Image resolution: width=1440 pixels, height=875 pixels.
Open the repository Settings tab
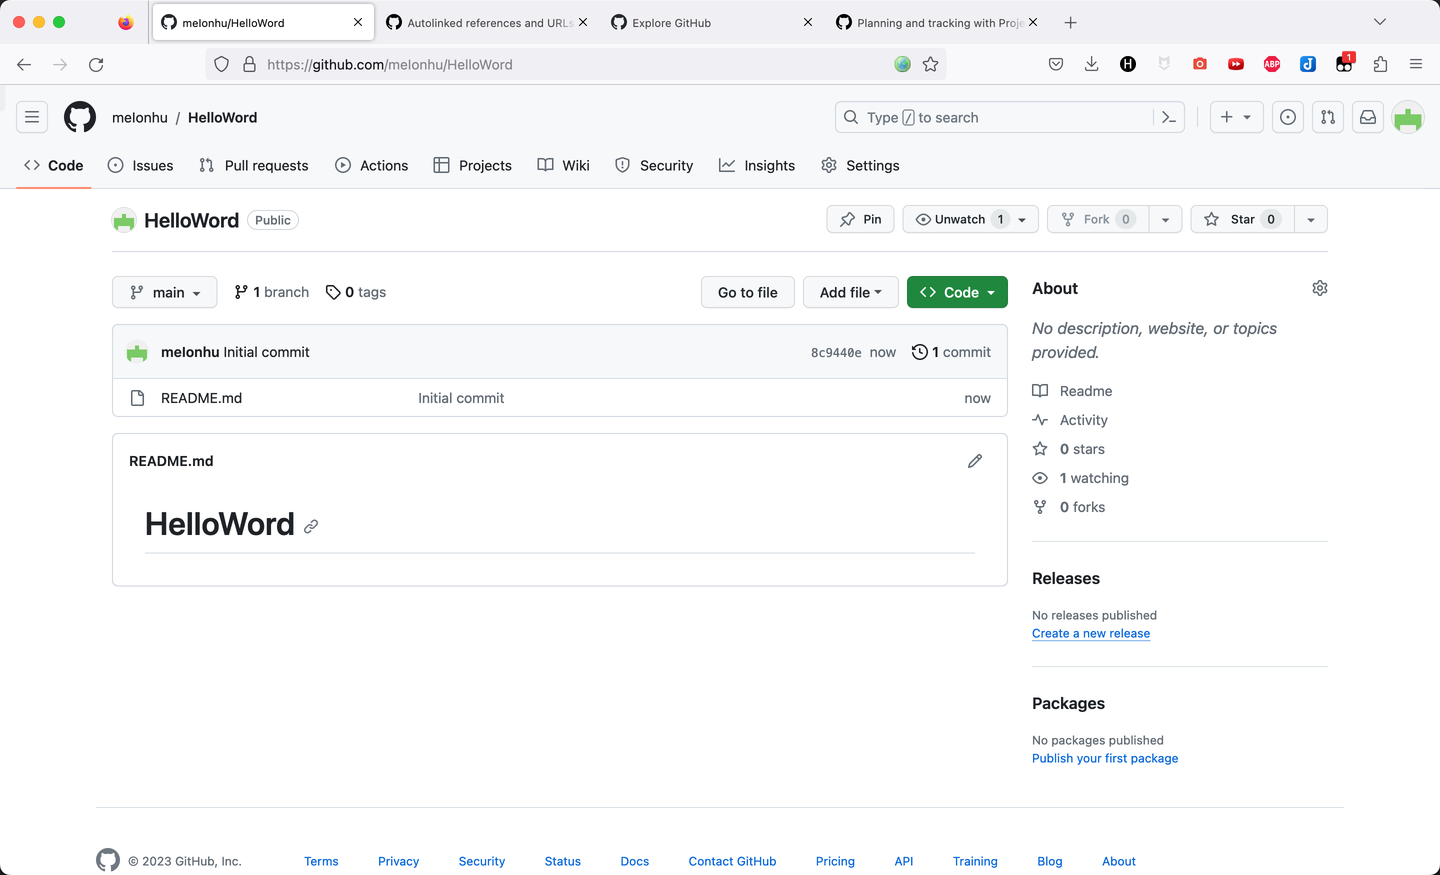[860, 165]
